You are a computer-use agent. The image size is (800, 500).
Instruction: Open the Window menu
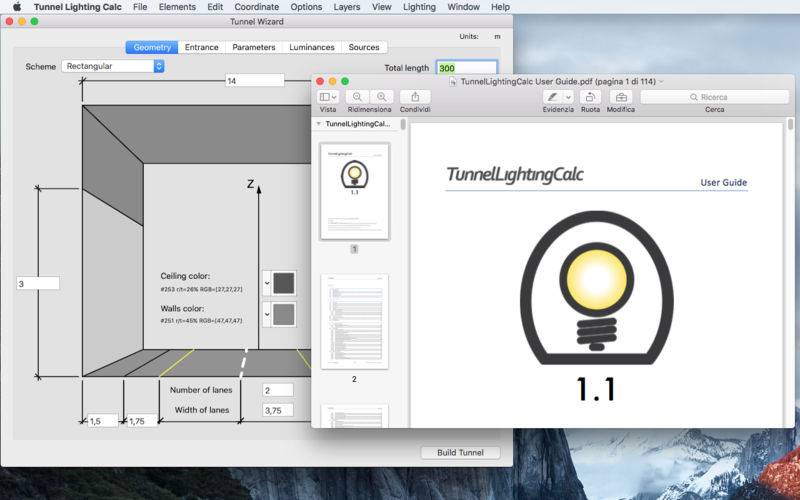[463, 7]
